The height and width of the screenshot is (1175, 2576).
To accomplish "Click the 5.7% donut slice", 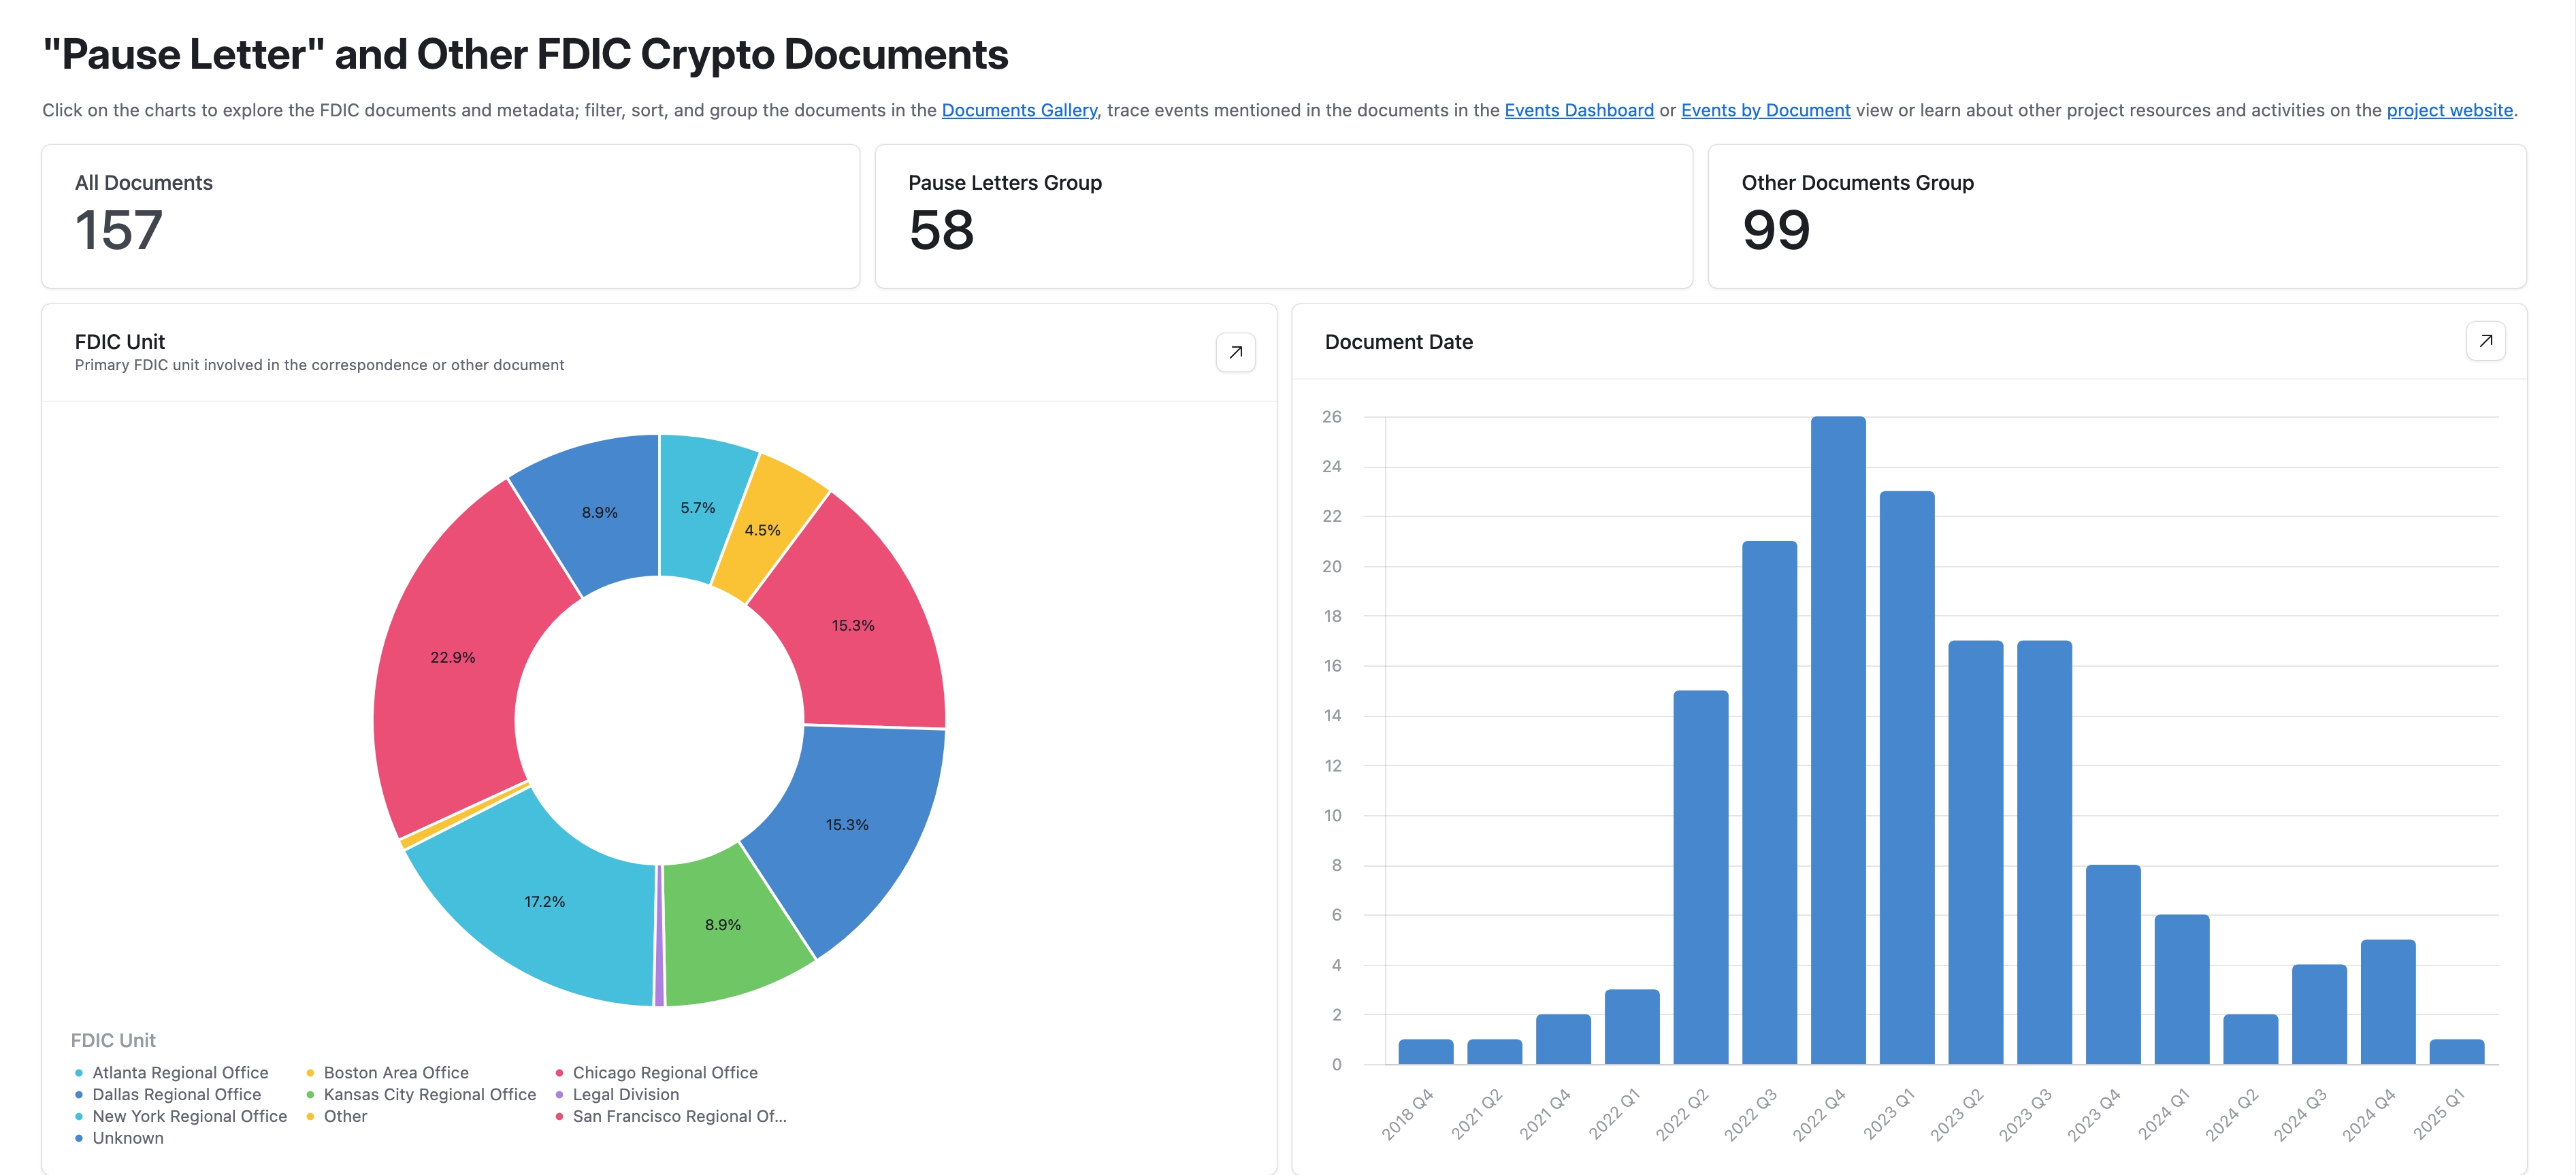I will coord(697,508).
